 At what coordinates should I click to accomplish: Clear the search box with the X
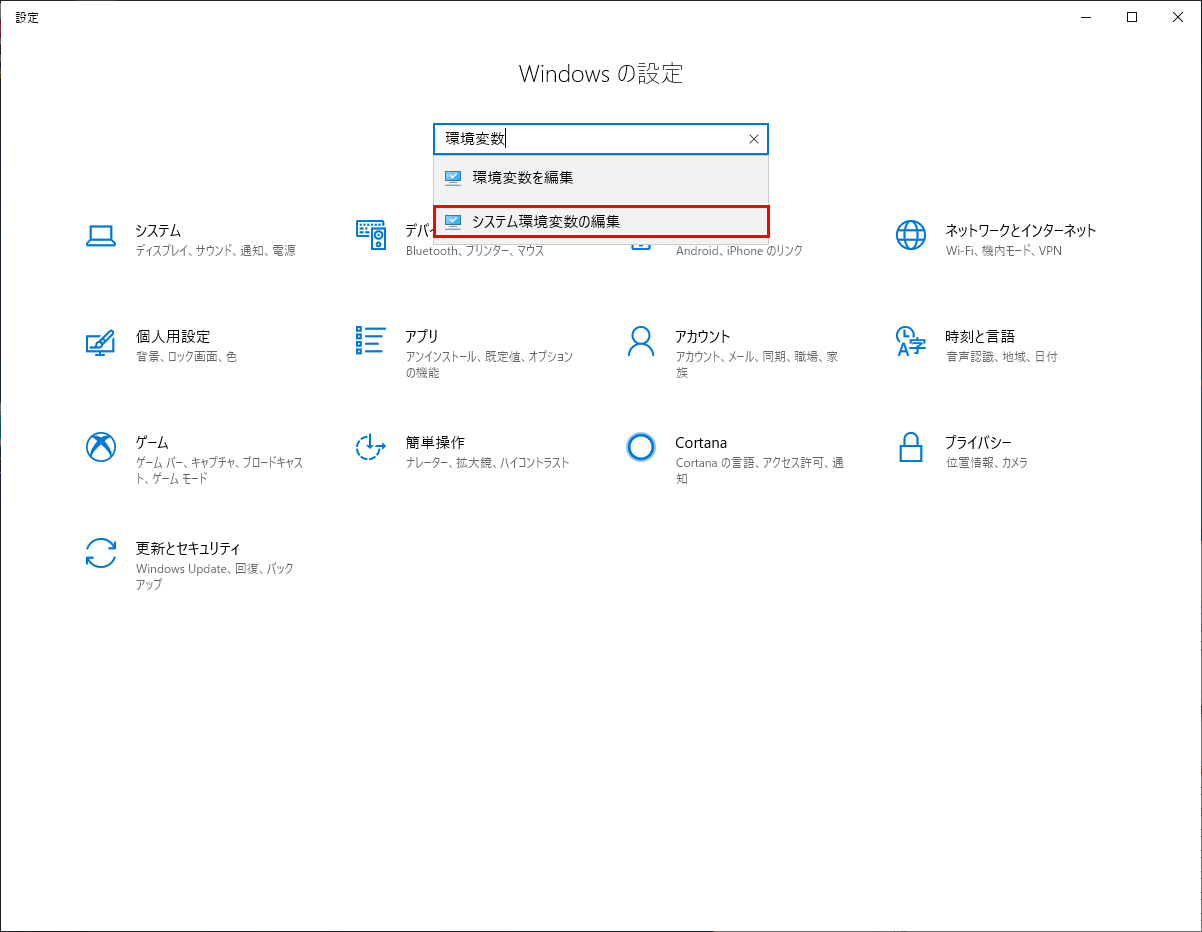[754, 139]
